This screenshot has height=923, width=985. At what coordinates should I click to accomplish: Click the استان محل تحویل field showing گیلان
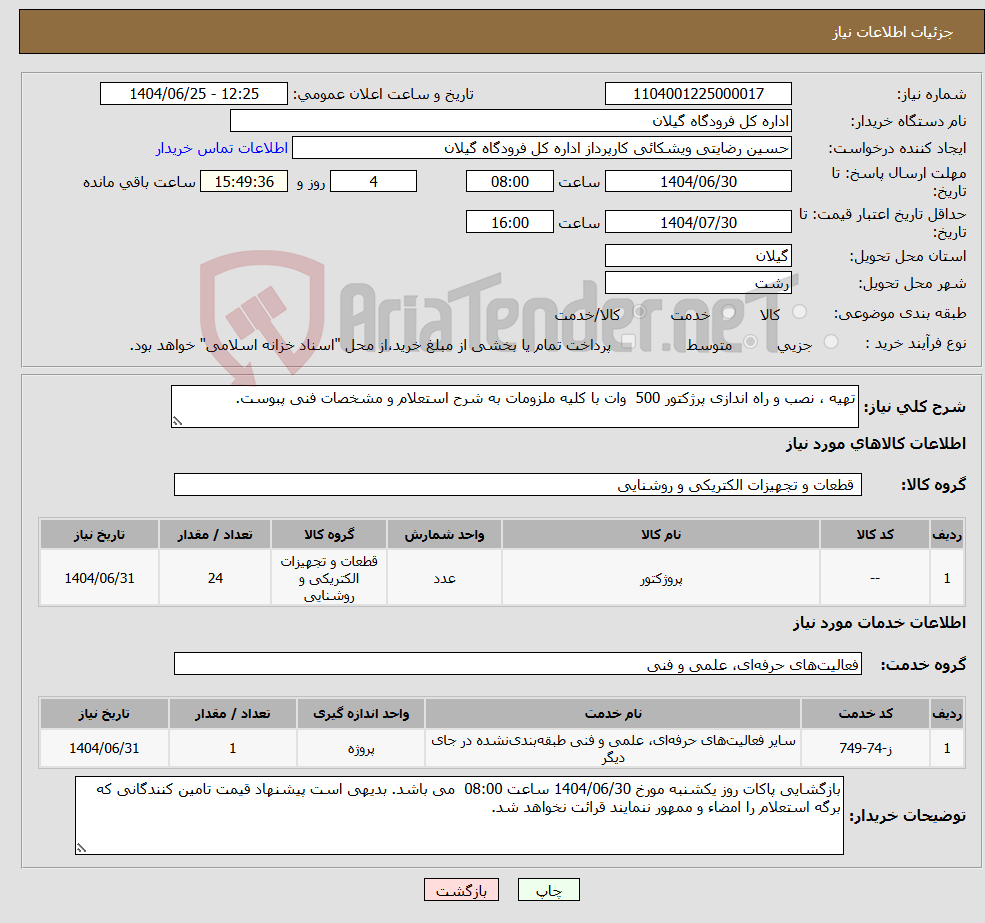pyautogui.click(x=697, y=256)
